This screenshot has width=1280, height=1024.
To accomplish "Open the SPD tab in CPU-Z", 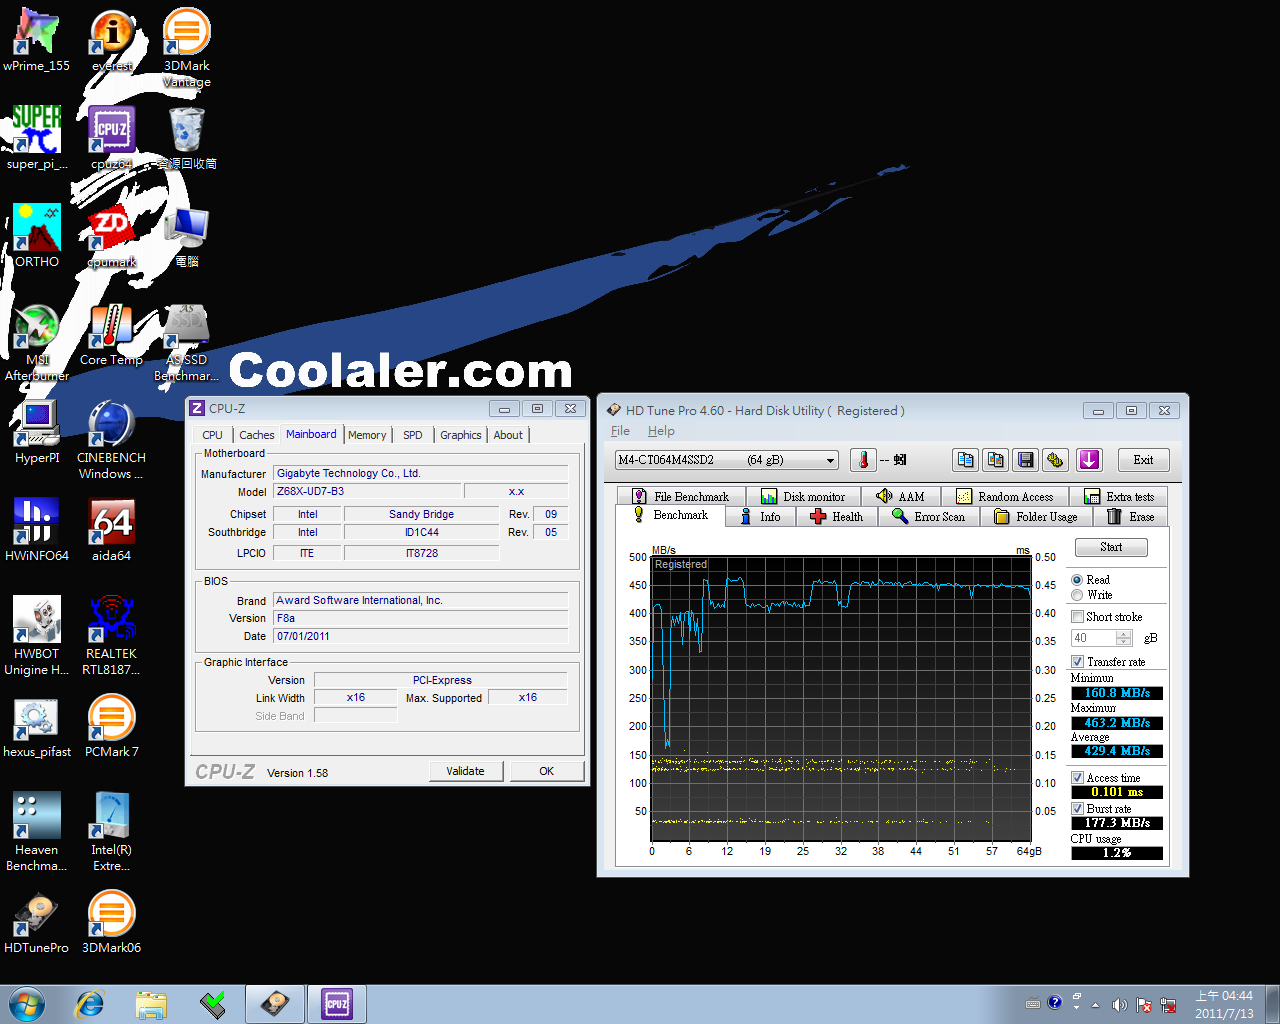I will pyautogui.click(x=413, y=435).
